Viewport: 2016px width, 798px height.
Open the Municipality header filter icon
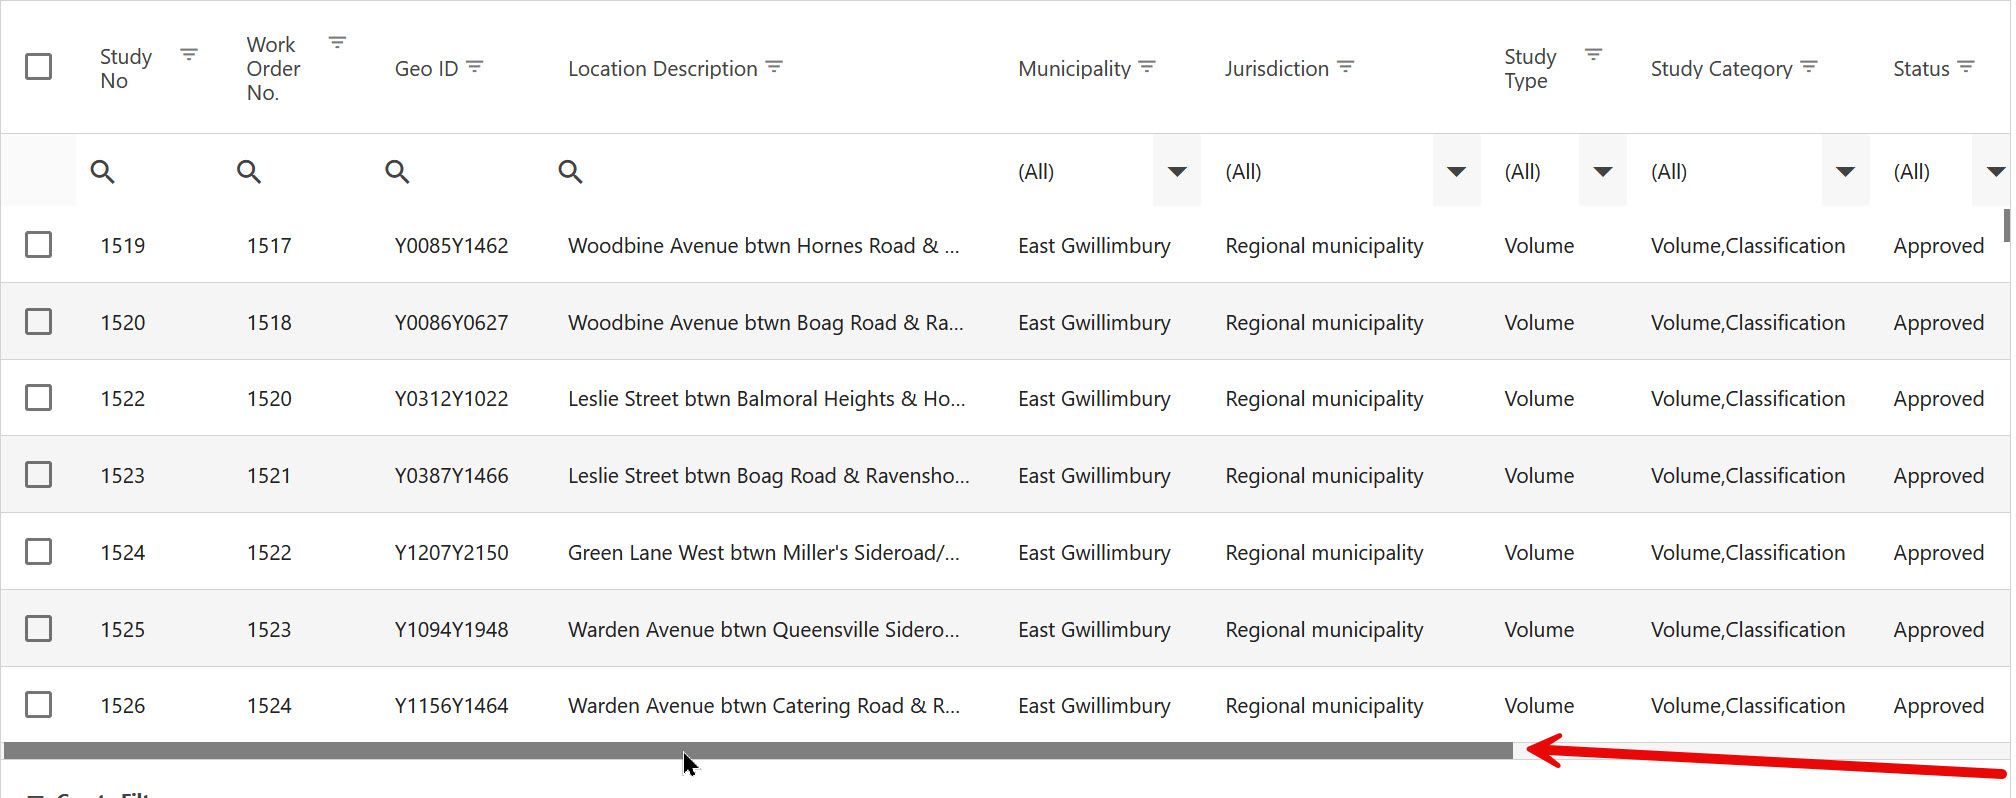click(x=1147, y=67)
